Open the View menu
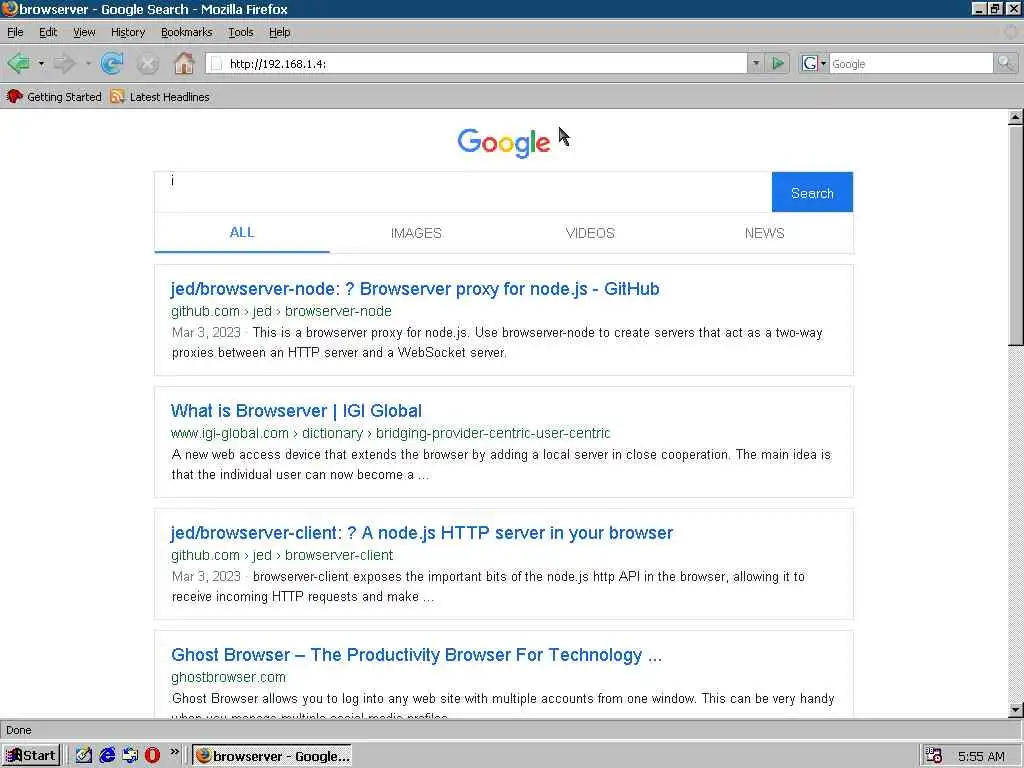The width and height of the screenshot is (1024, 768). (84, 32)
